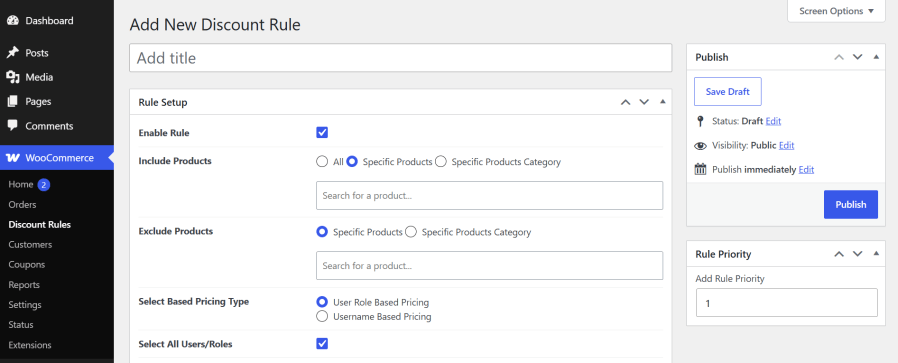Screen dimensions: 898x363
Task: Select Specific Products Category under Exclude Products
Action: [411, 232]
